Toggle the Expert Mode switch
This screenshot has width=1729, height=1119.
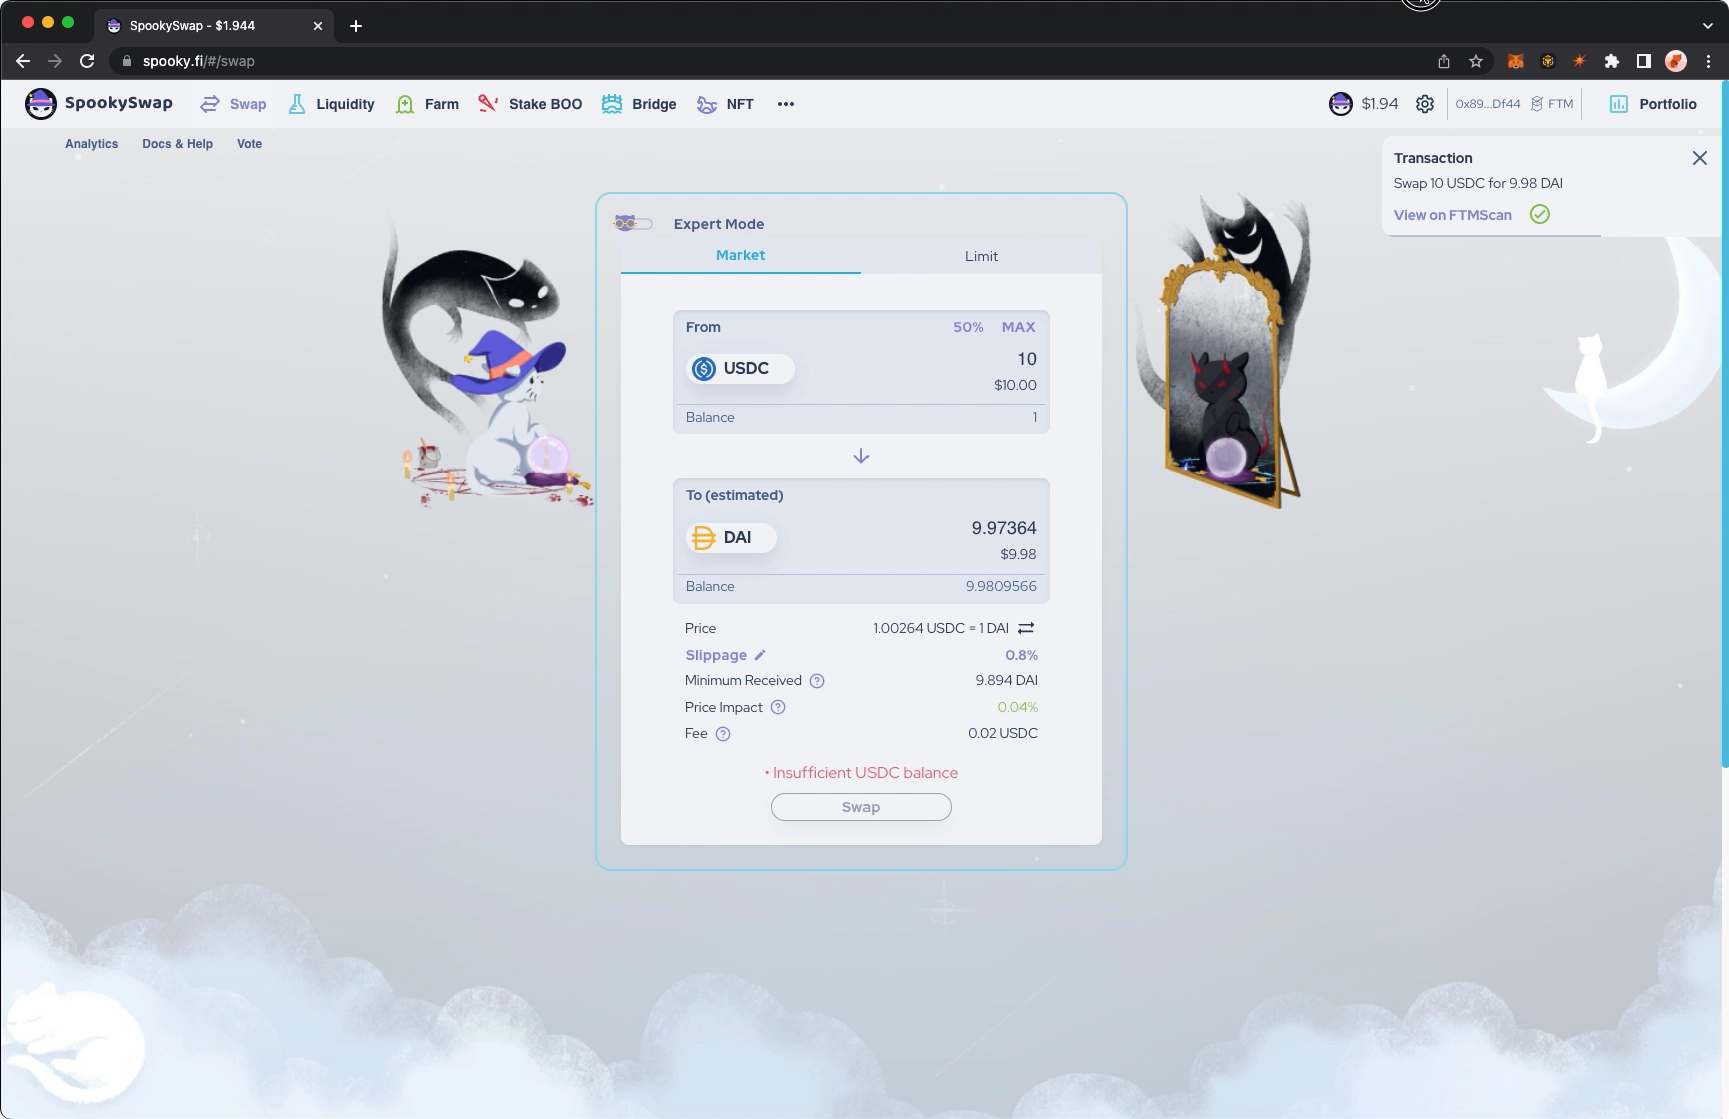(633, 223)
